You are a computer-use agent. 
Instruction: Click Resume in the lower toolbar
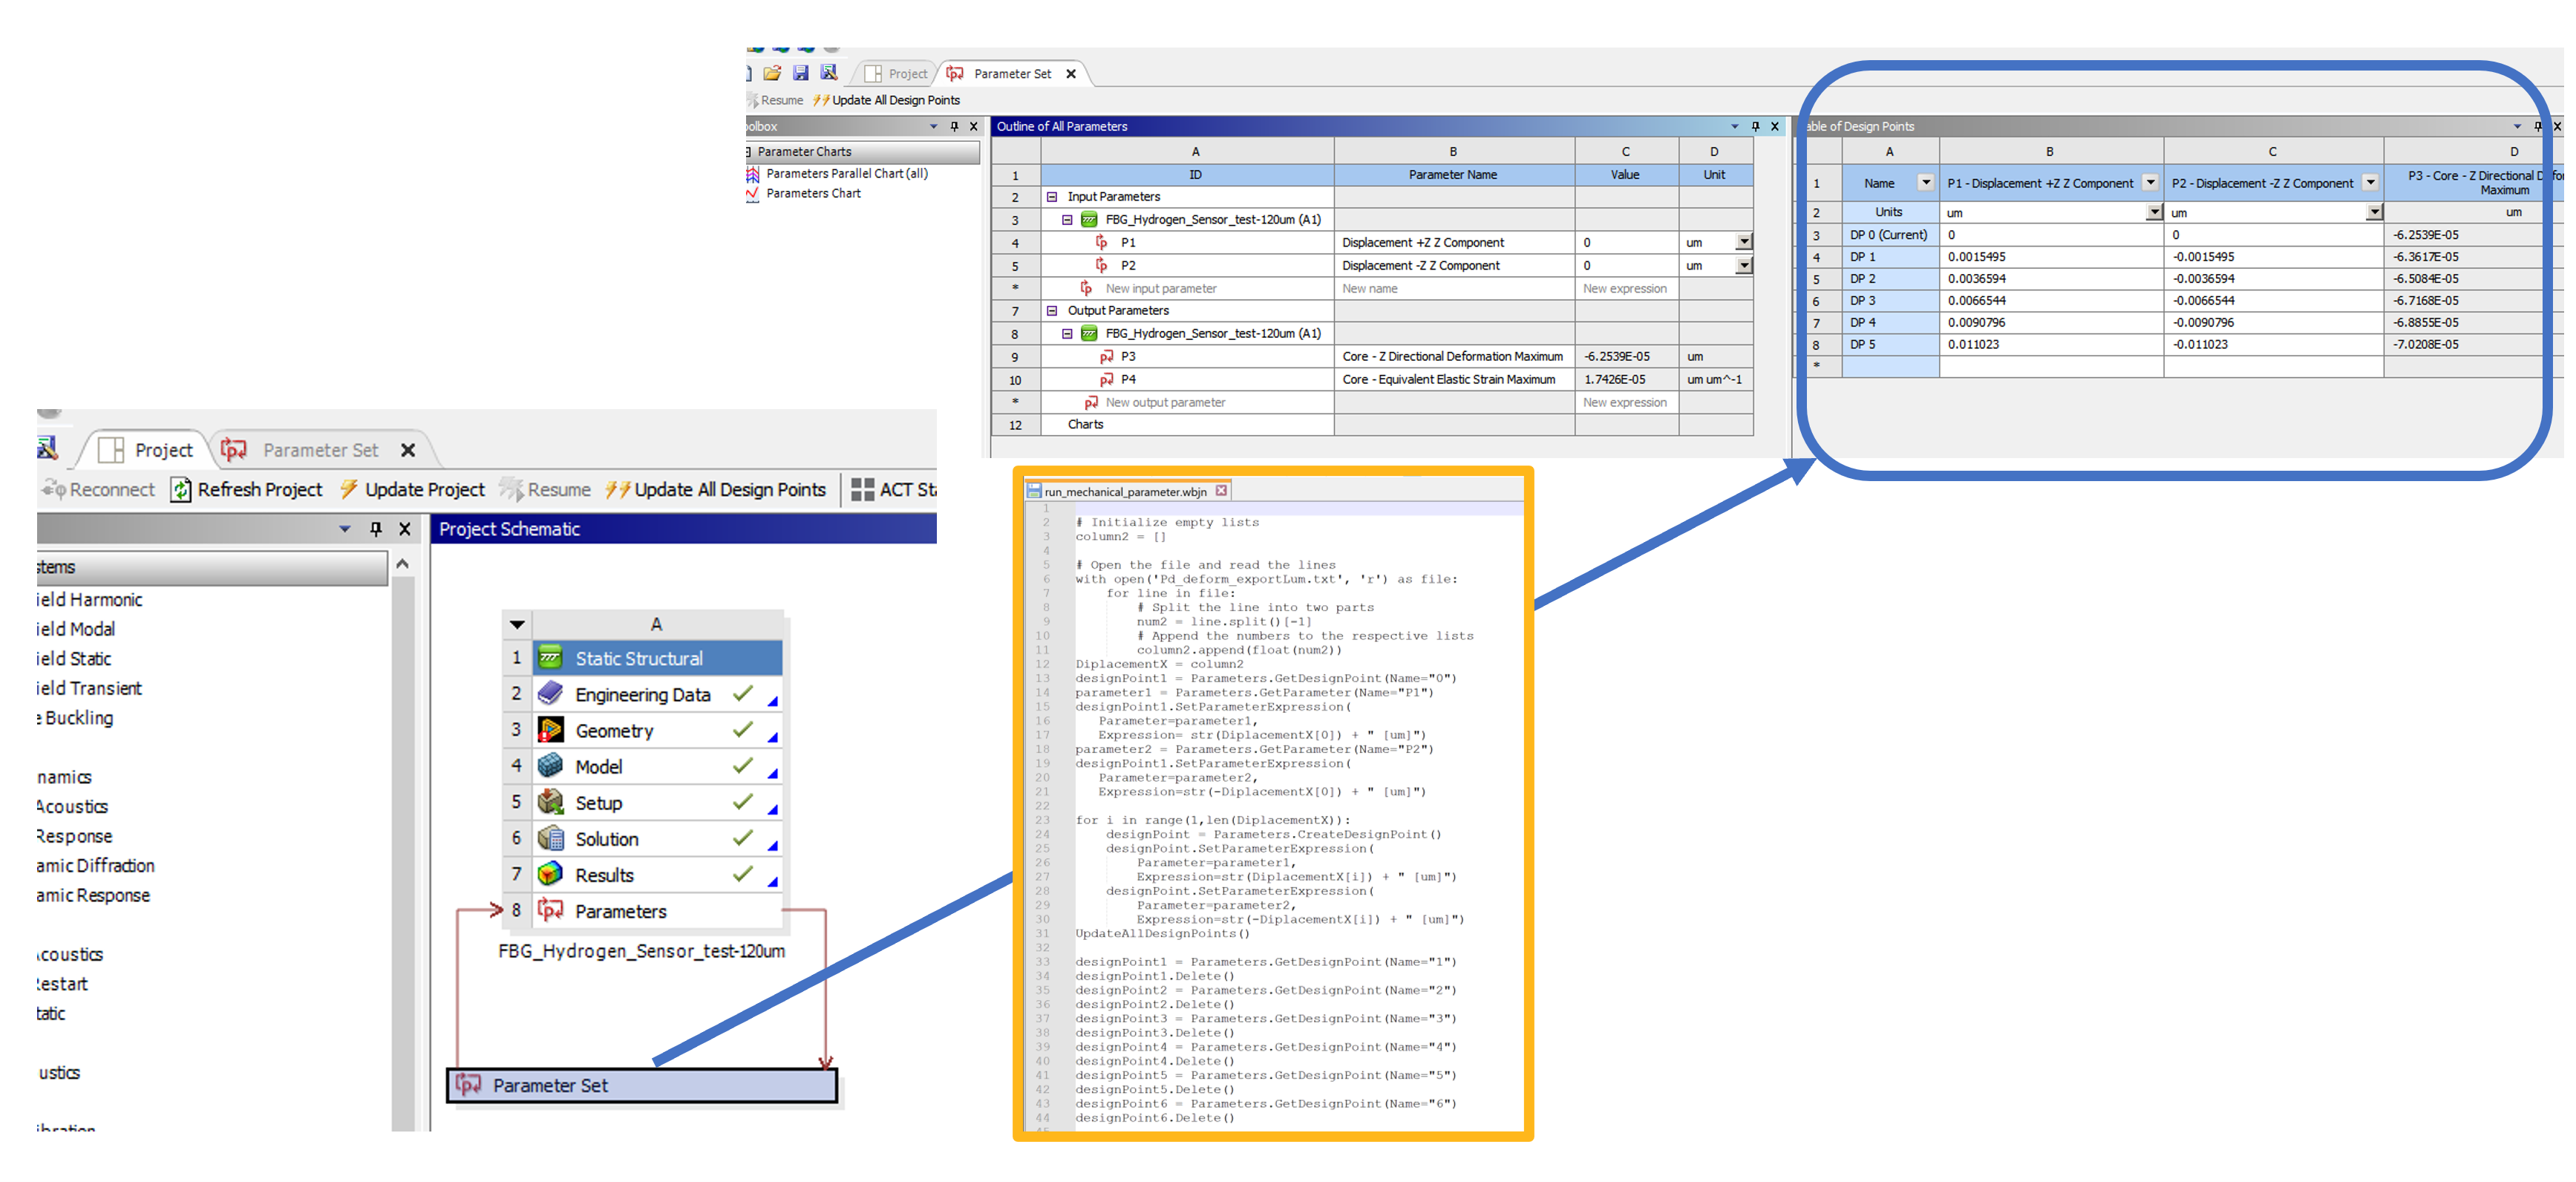546,489
